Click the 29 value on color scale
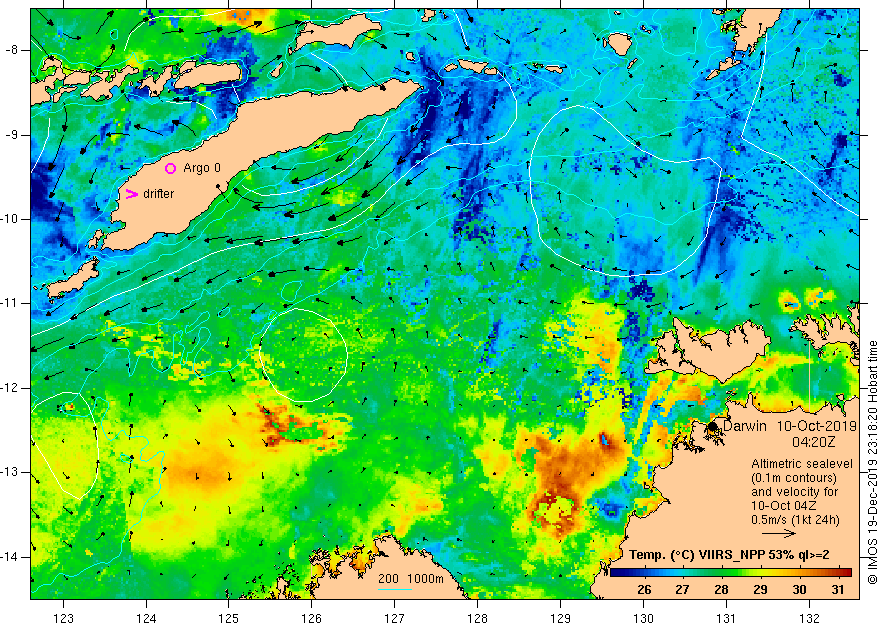880x630 pixels. coord(760,590)
